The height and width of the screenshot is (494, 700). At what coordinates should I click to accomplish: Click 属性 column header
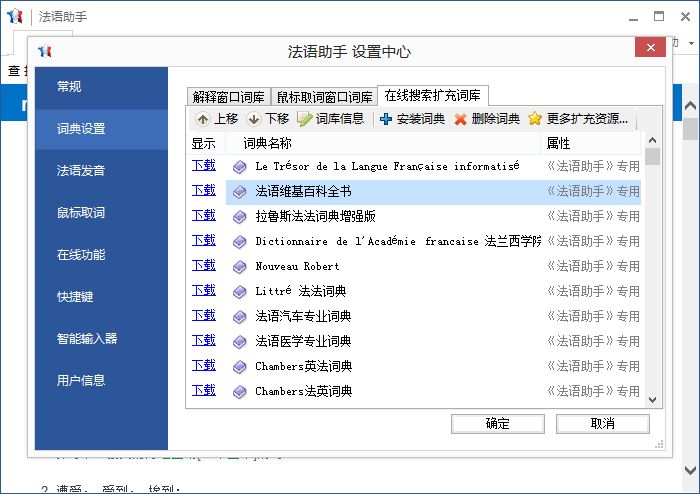coord(591,143)
